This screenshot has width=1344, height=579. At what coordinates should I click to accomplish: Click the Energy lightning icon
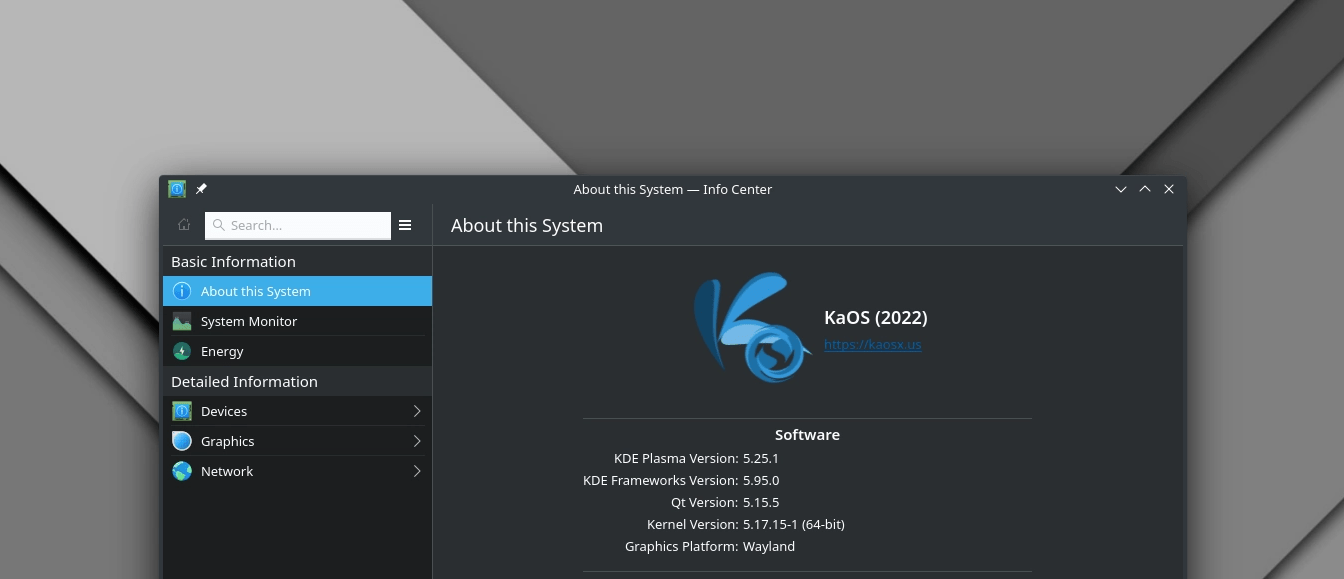pyautogui.click(x=182, y=351)
